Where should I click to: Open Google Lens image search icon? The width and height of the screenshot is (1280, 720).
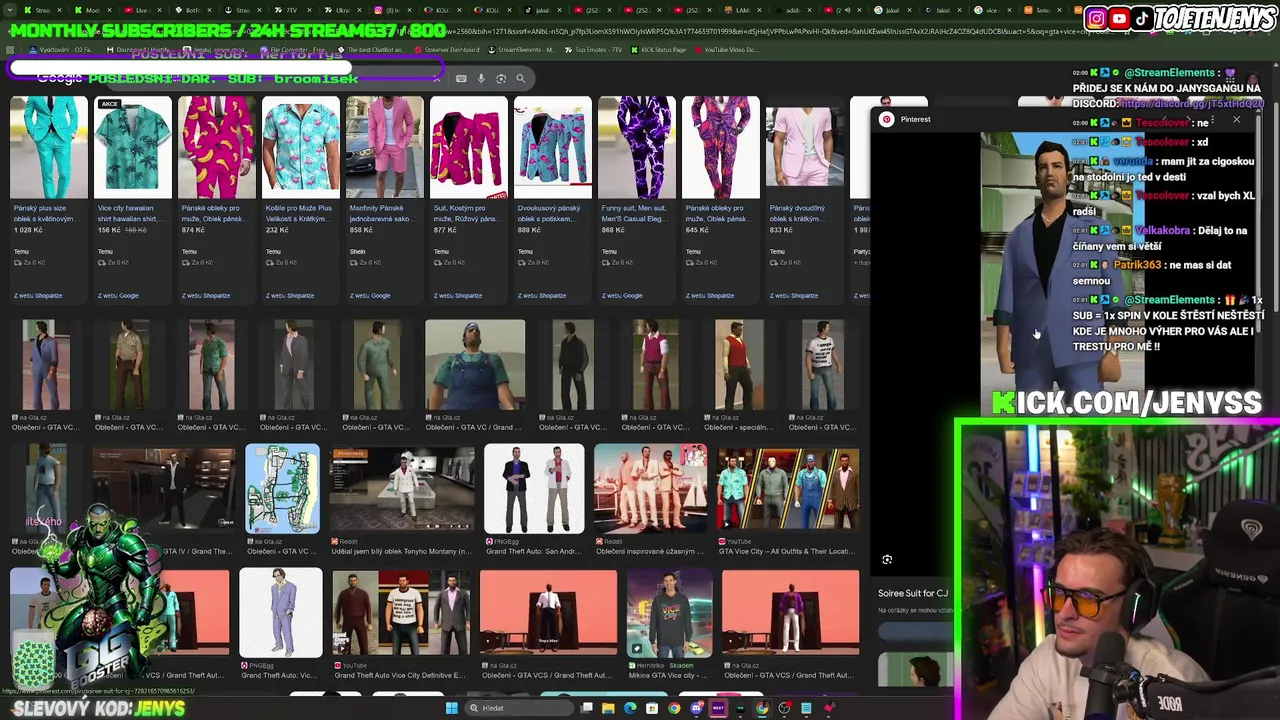pyautogui.click(x=502, y=78)
